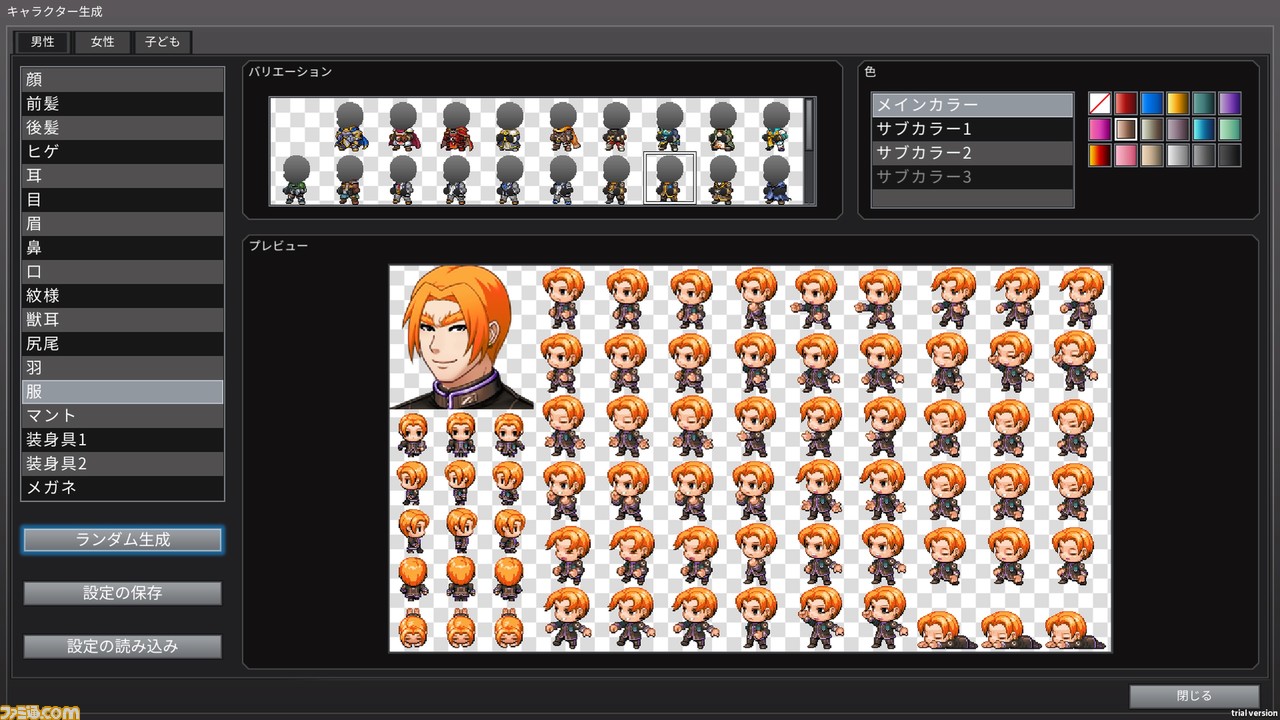Select the 顔 face category
1280x720 pixels.
(122, 79)
